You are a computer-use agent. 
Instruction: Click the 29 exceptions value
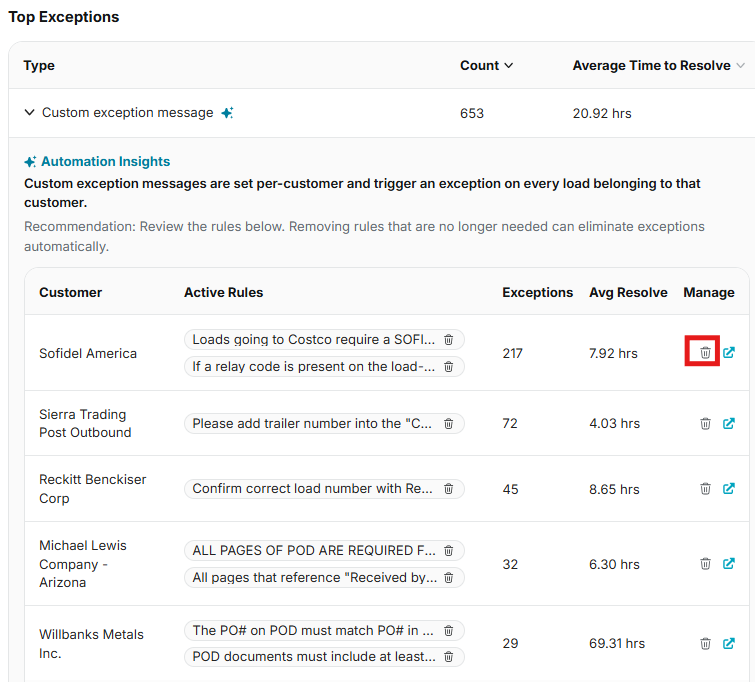[510, 643]
